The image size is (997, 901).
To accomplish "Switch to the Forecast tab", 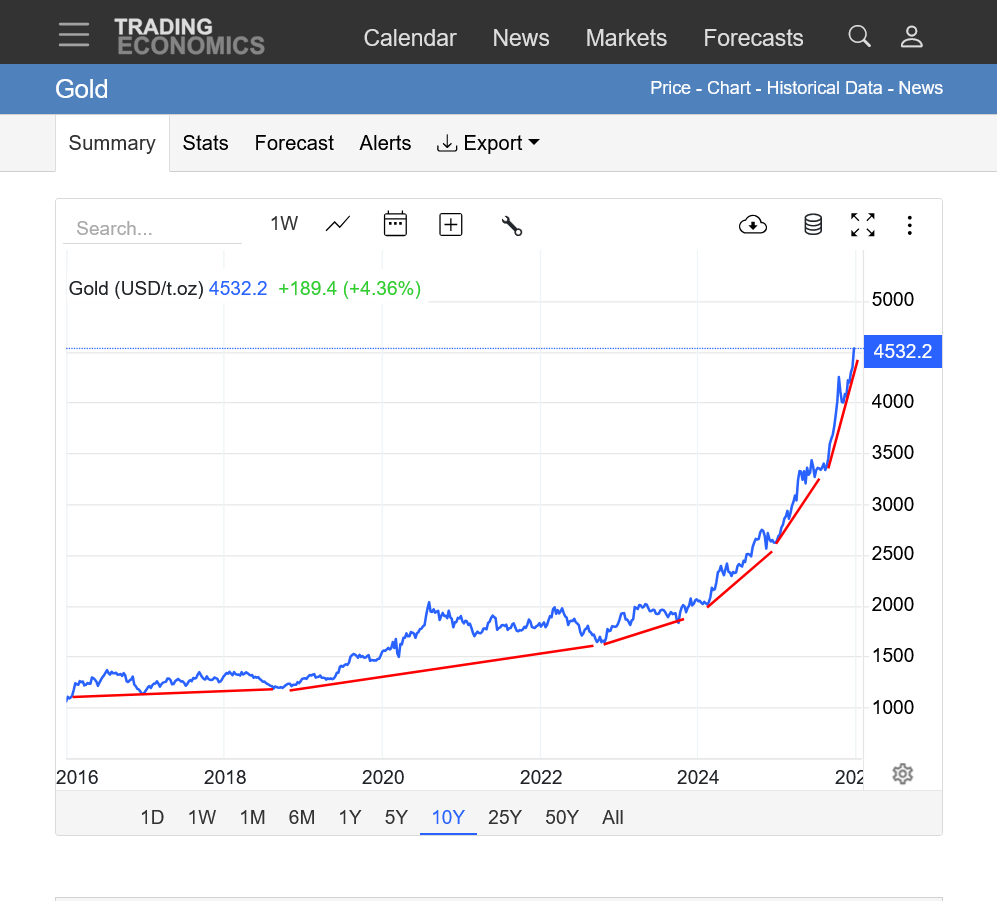I will [x=294, y=143].
